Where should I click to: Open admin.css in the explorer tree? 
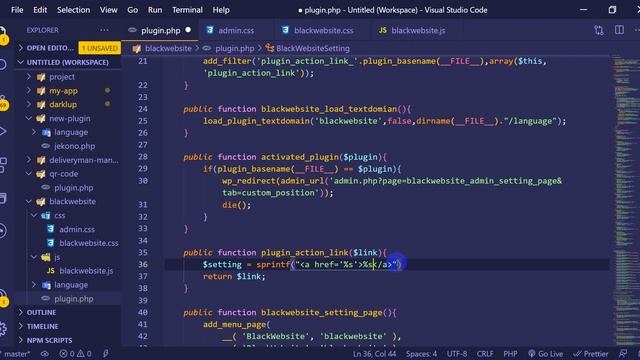coord(77,229)
